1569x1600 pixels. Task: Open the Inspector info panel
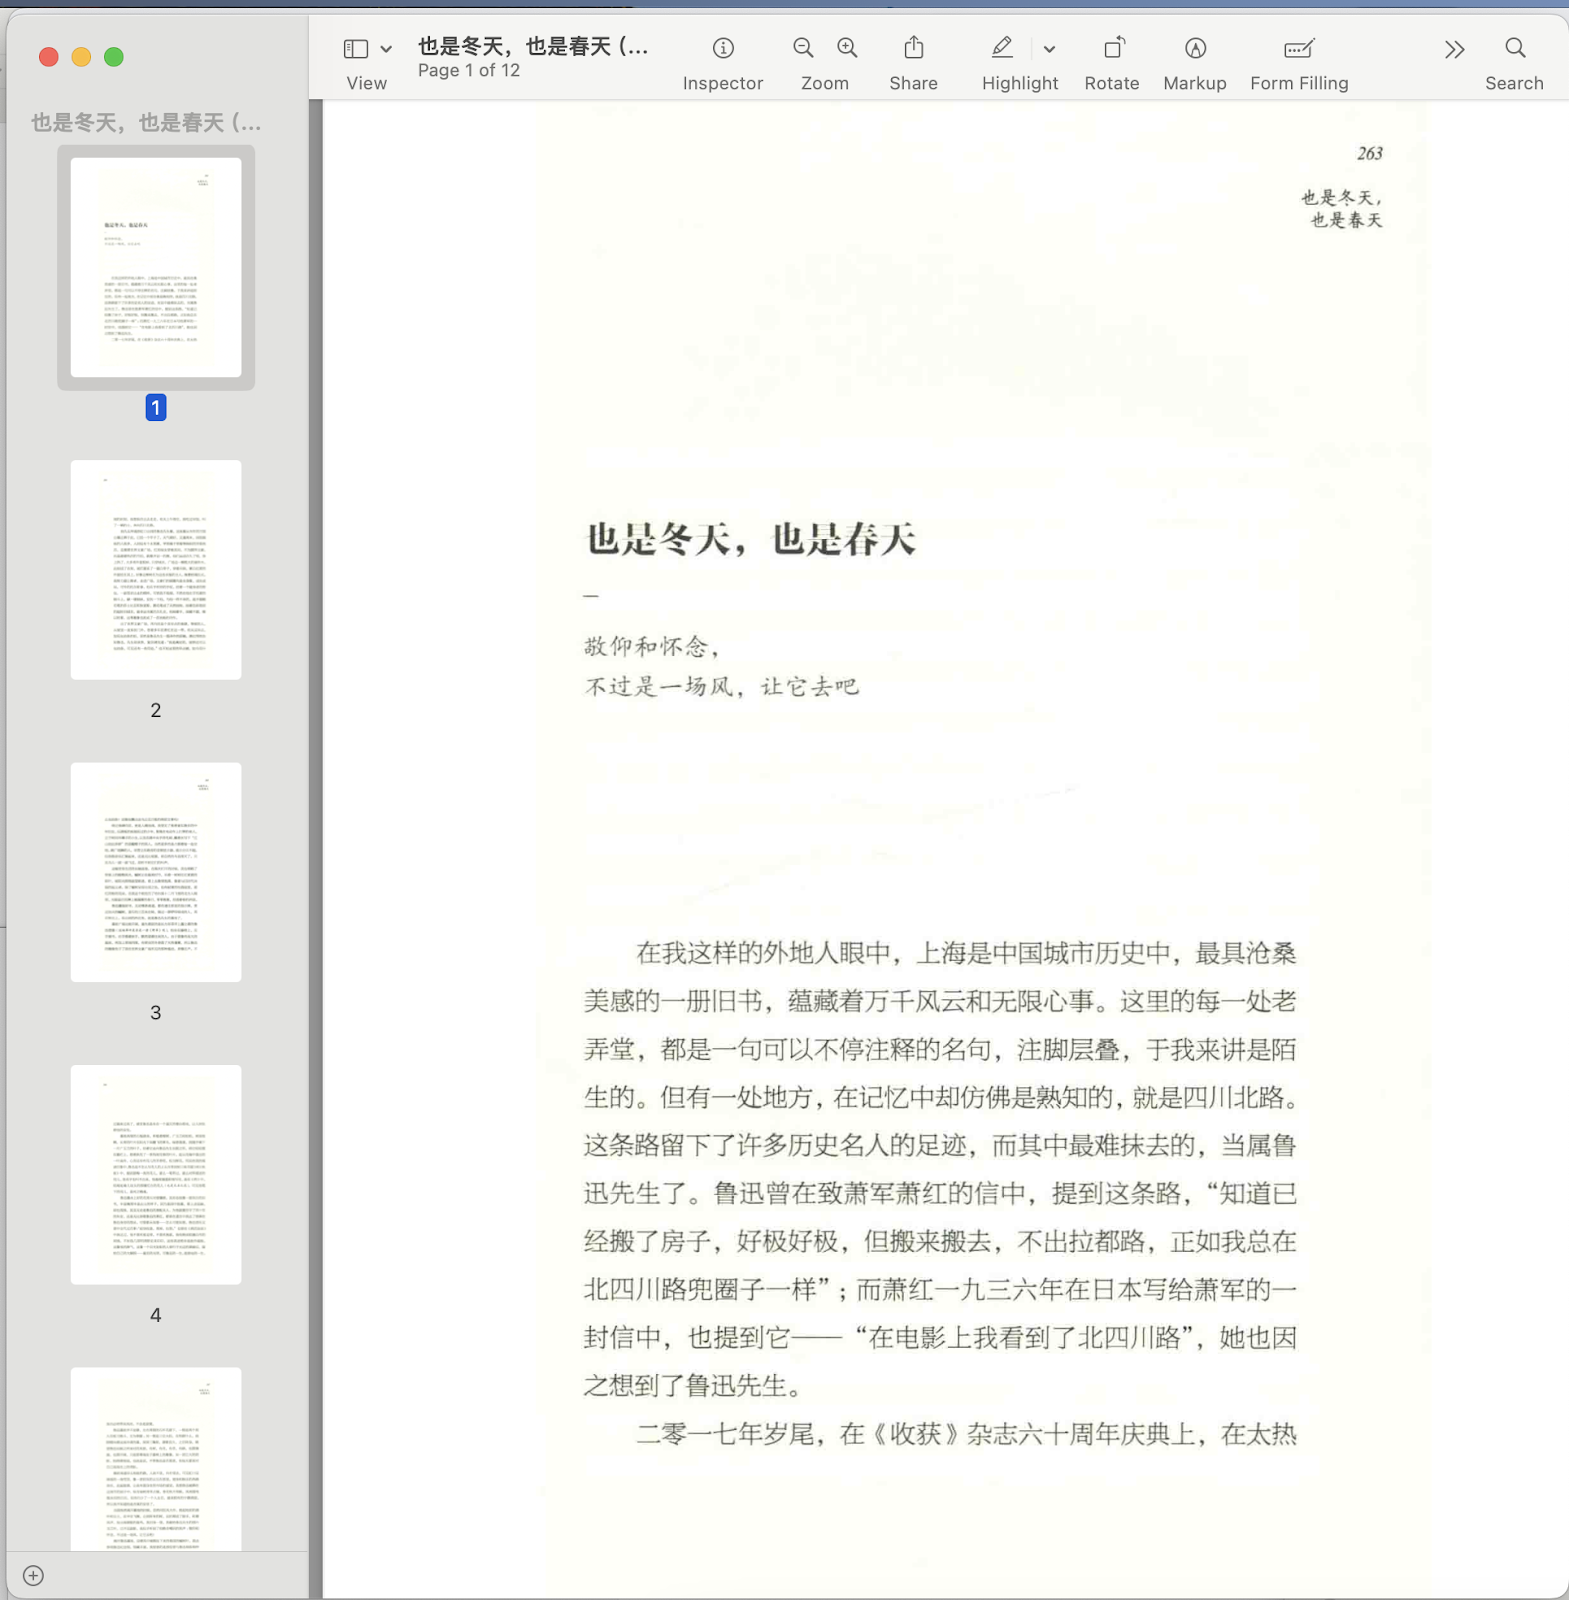723,48
